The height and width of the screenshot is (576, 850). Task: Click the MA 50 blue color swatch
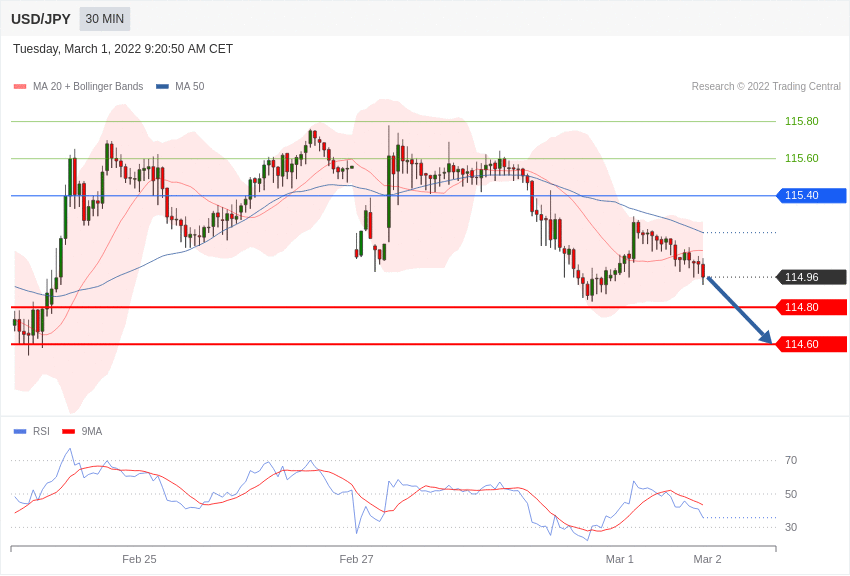(x=162, y=87)
